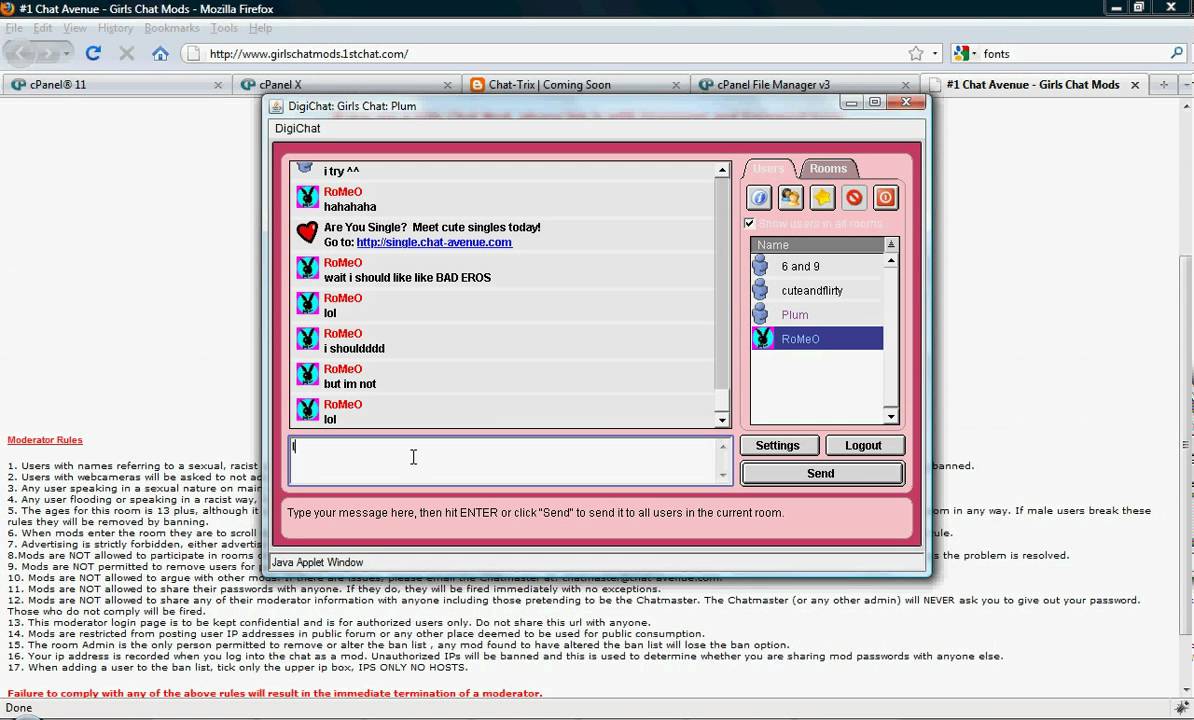Click the Firefox stop loading button

coord(126,53)
